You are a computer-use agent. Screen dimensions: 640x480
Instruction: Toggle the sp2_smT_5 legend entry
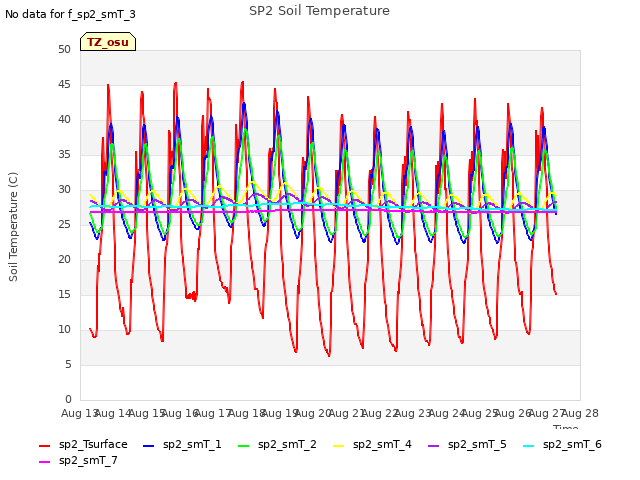pos(467,444)
